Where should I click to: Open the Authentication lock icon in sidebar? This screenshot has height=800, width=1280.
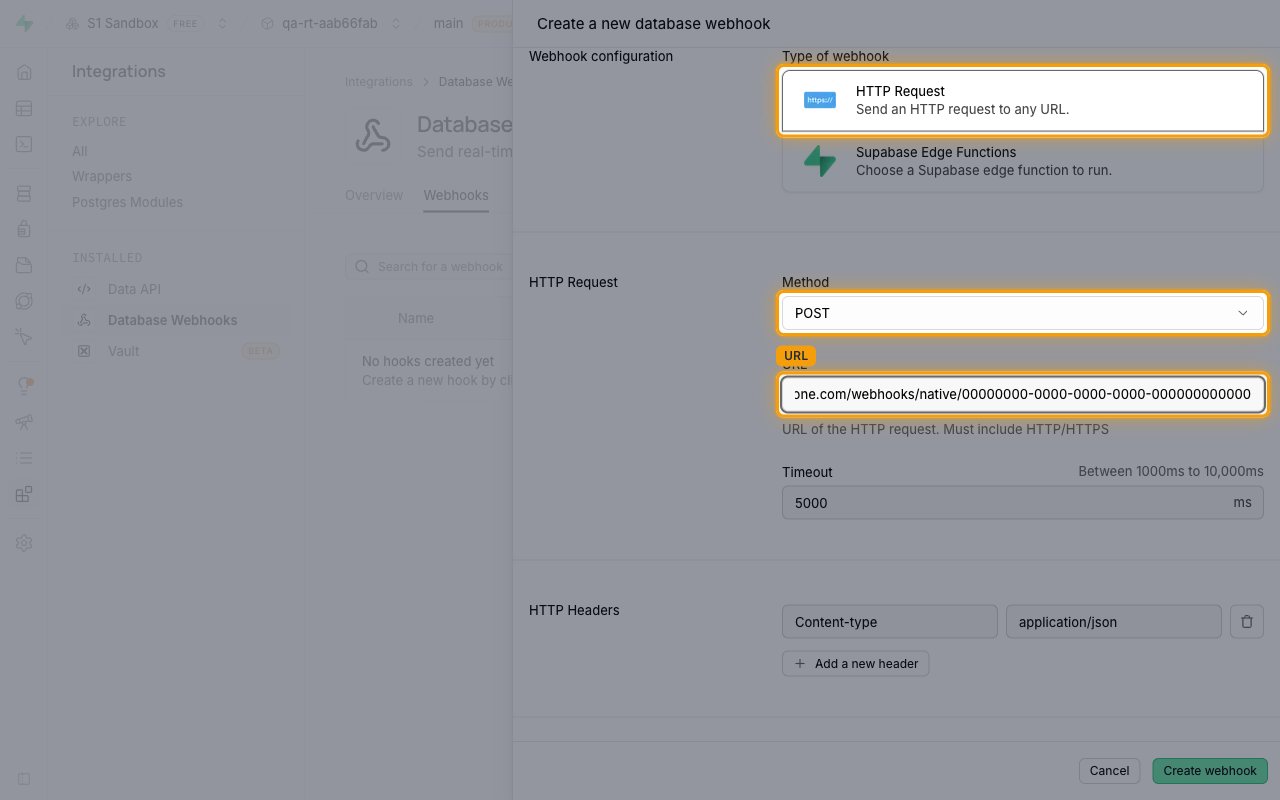(24, 229)
